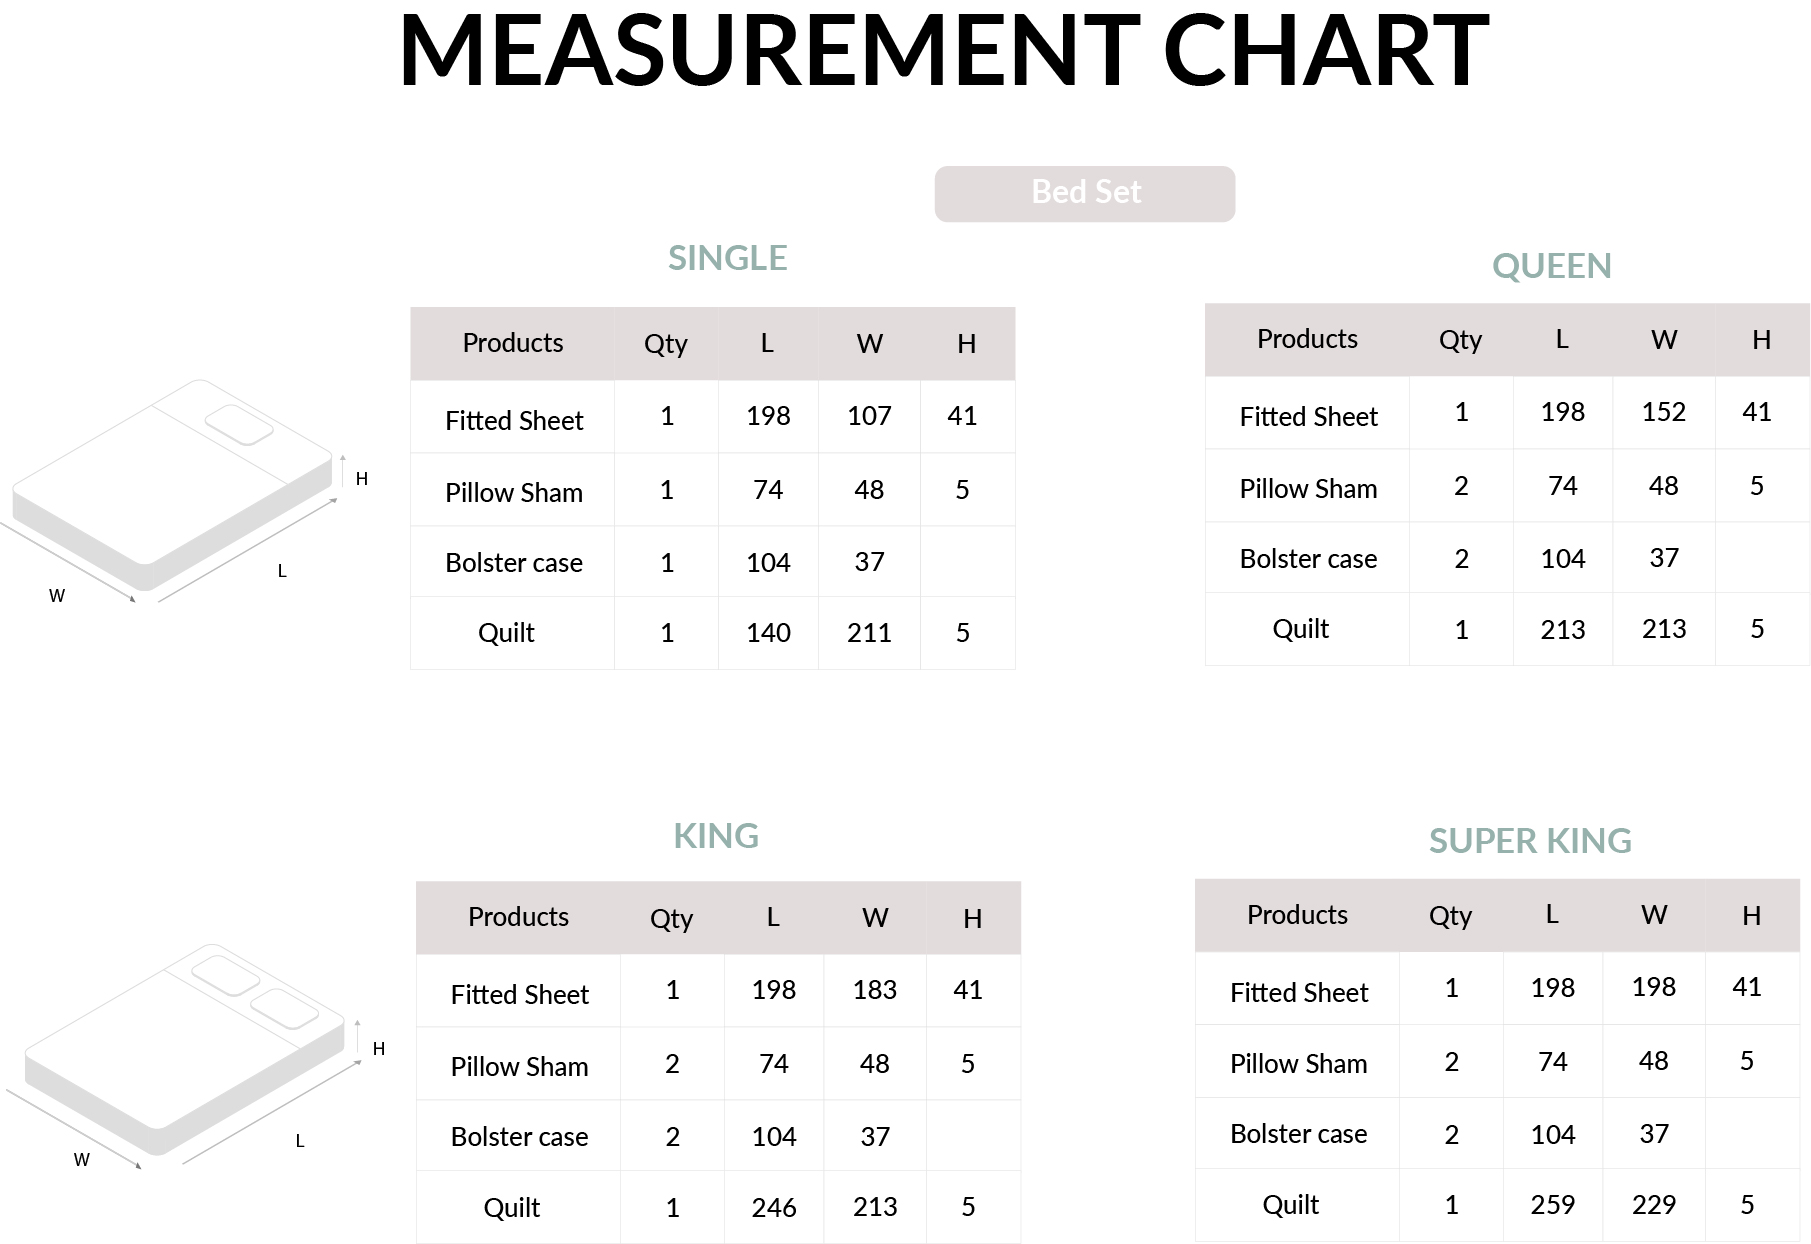Click Quilt row label in QUEEN table
This screenshot has height=1244, width=1811.
coord(1300,629)
